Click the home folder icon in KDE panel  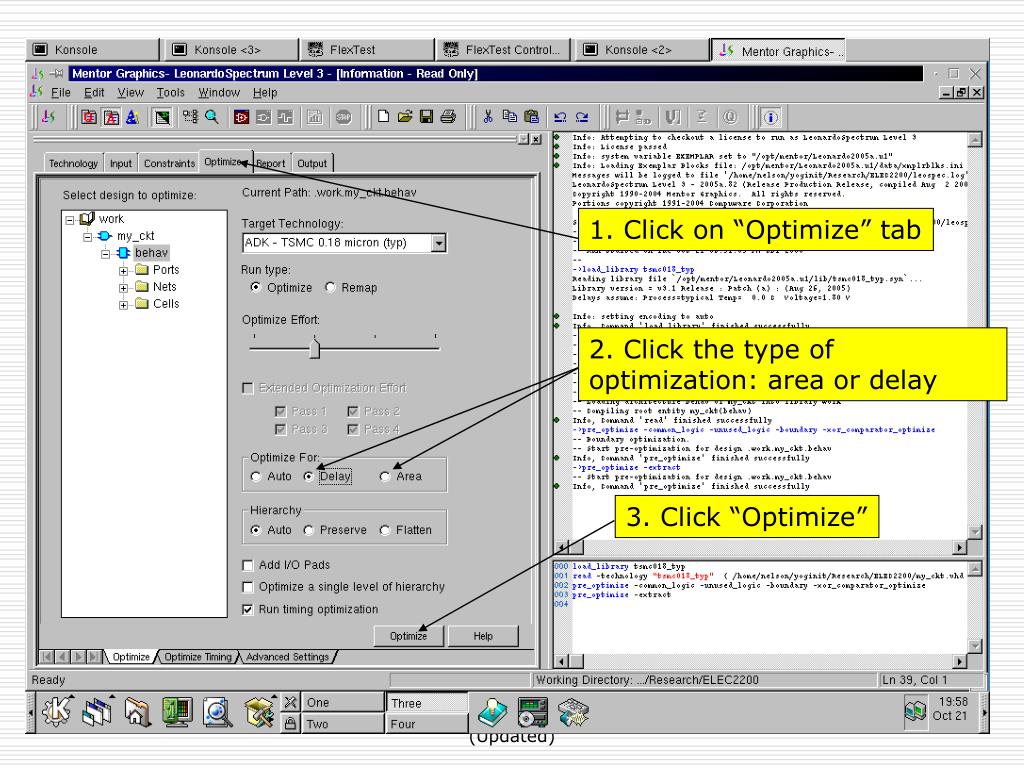coord(138,712)
